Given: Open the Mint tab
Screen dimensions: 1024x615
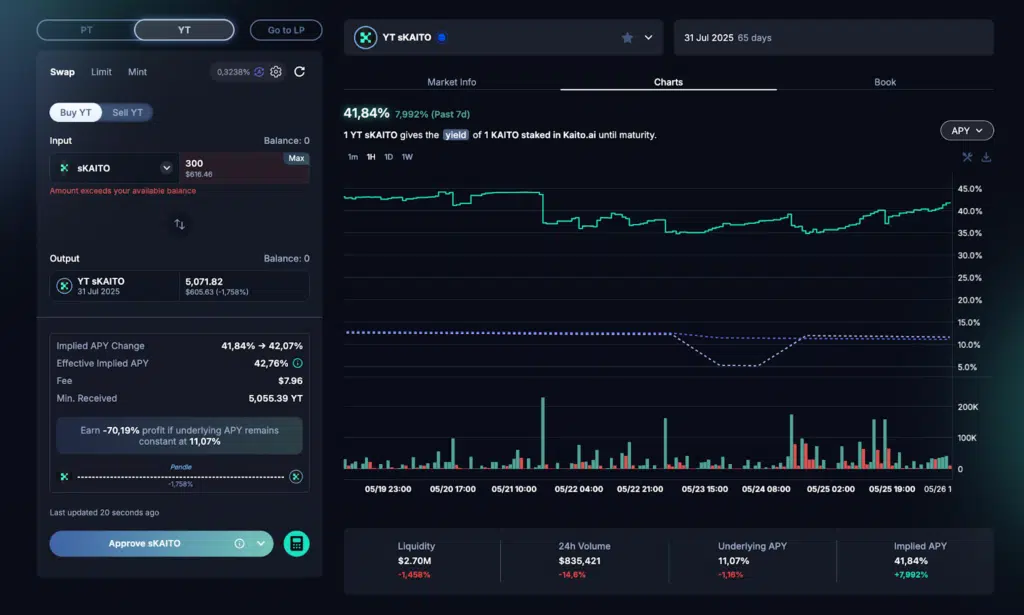Looking at the screenshot, I should [137, 72].
